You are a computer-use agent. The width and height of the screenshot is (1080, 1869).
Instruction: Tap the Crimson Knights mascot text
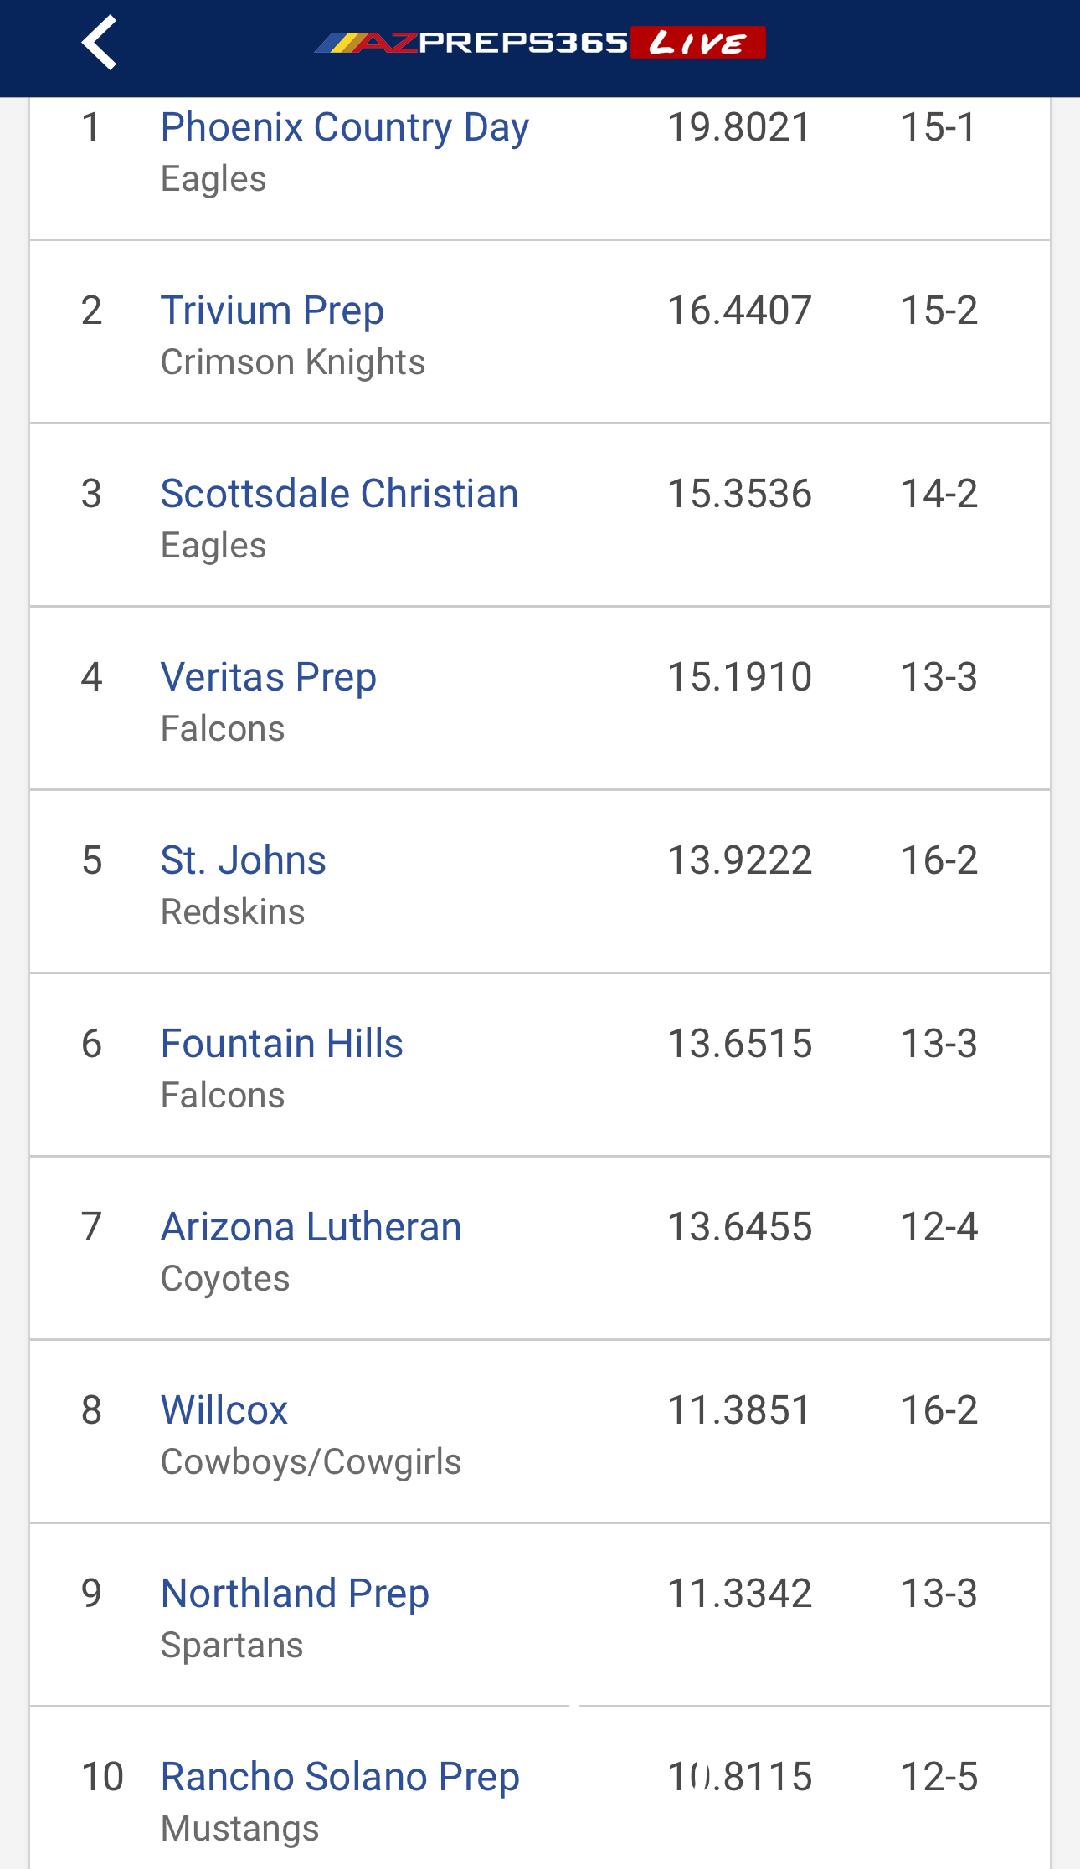292,362
